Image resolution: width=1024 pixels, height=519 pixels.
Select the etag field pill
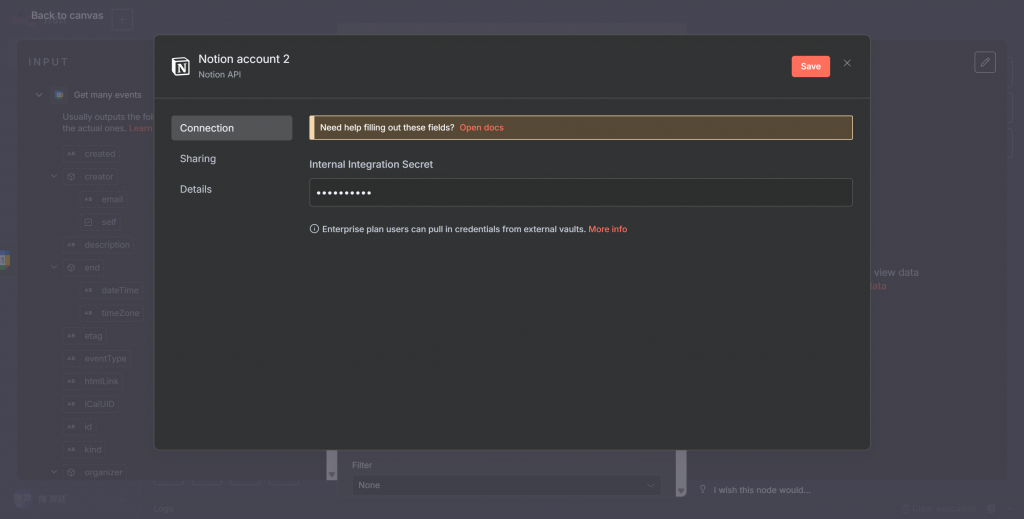tap(85, 336)
